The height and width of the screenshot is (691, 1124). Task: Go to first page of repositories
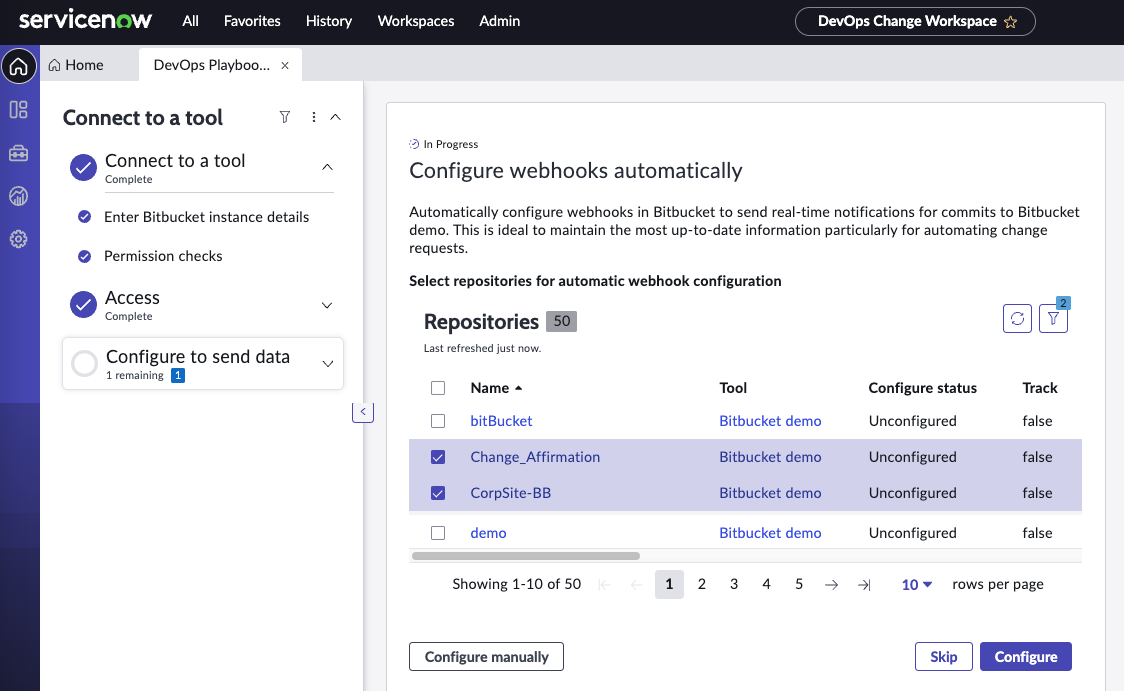pos(604,585)
